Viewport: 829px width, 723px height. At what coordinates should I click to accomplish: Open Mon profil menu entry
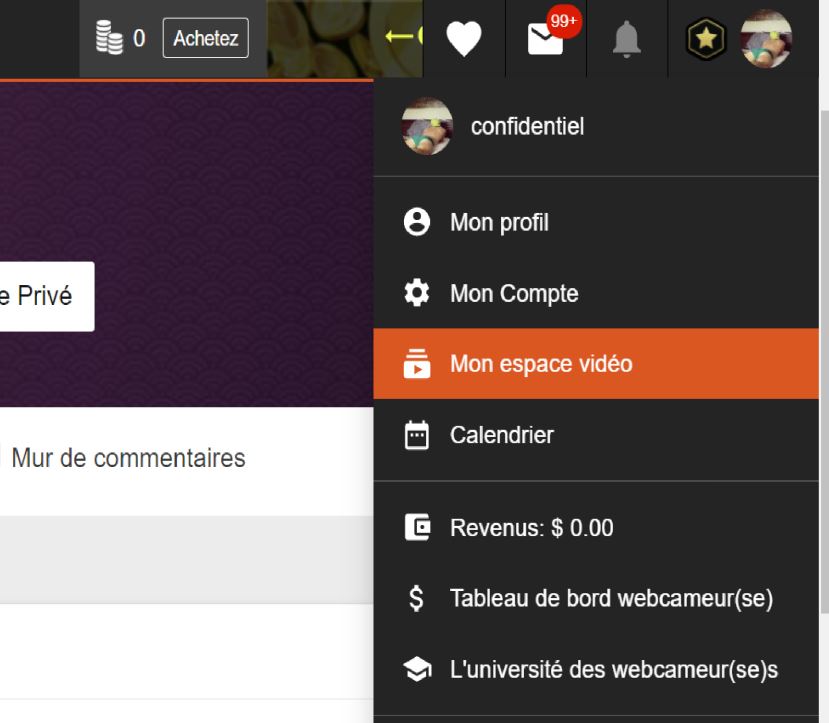point(499,222)
